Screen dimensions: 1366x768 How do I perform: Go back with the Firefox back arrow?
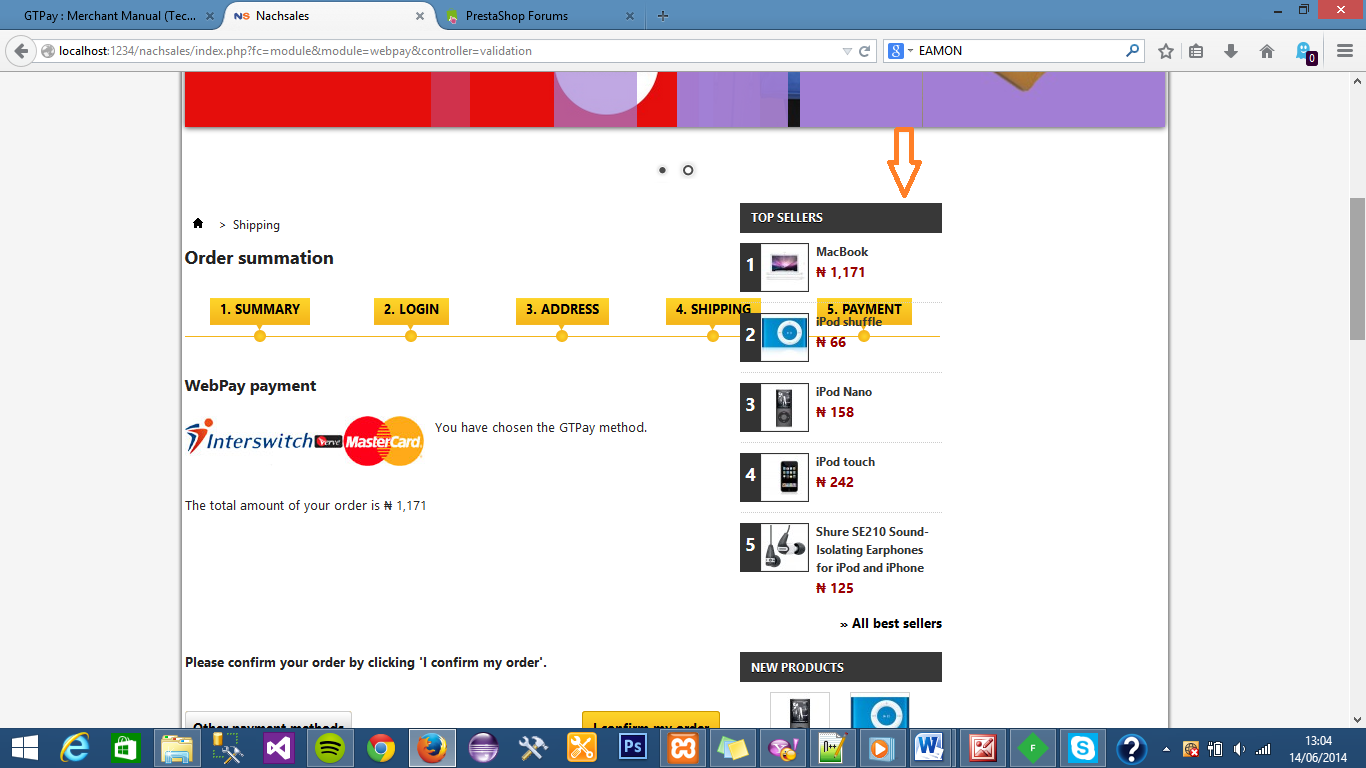pos(22,51)
